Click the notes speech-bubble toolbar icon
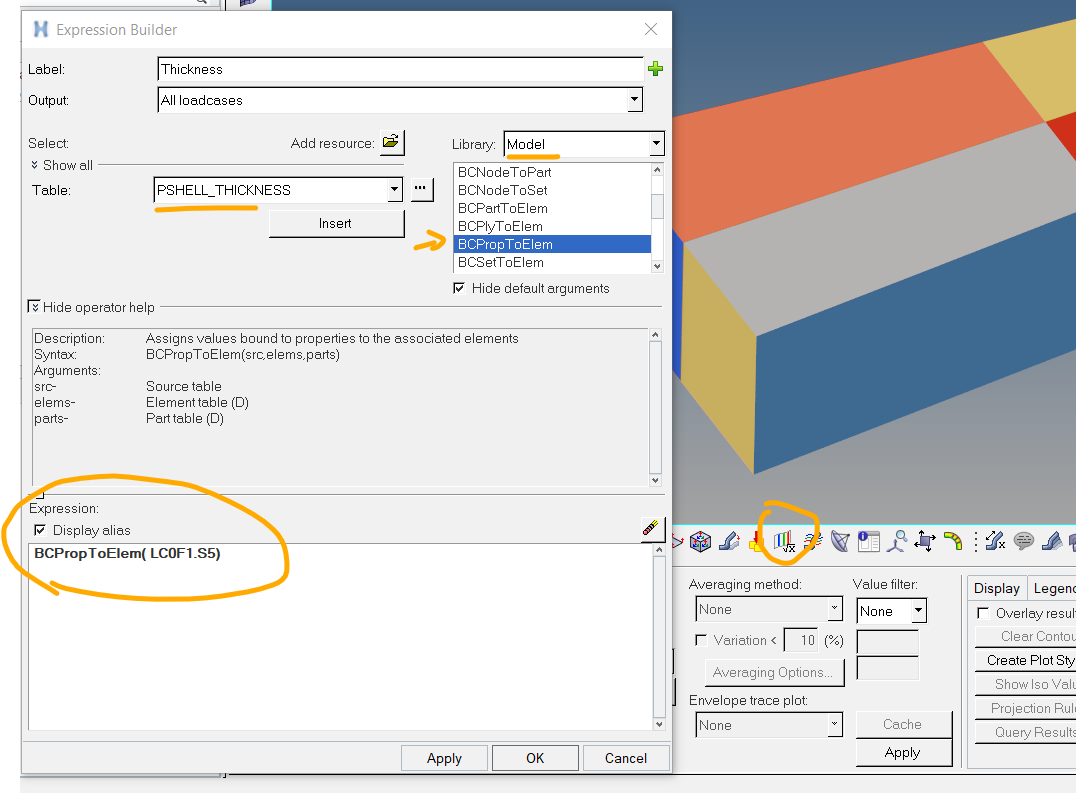The image size is (1076, 793). pos(1023,541)
